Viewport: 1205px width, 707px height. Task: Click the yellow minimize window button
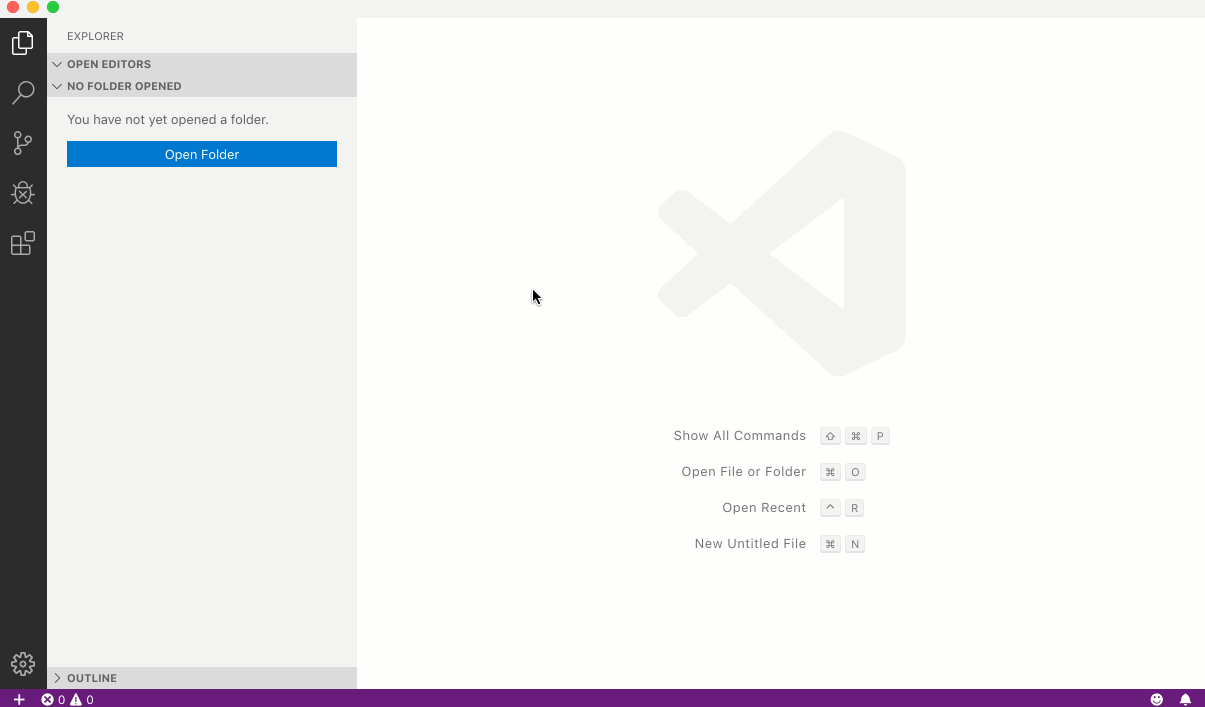point(33,7)
